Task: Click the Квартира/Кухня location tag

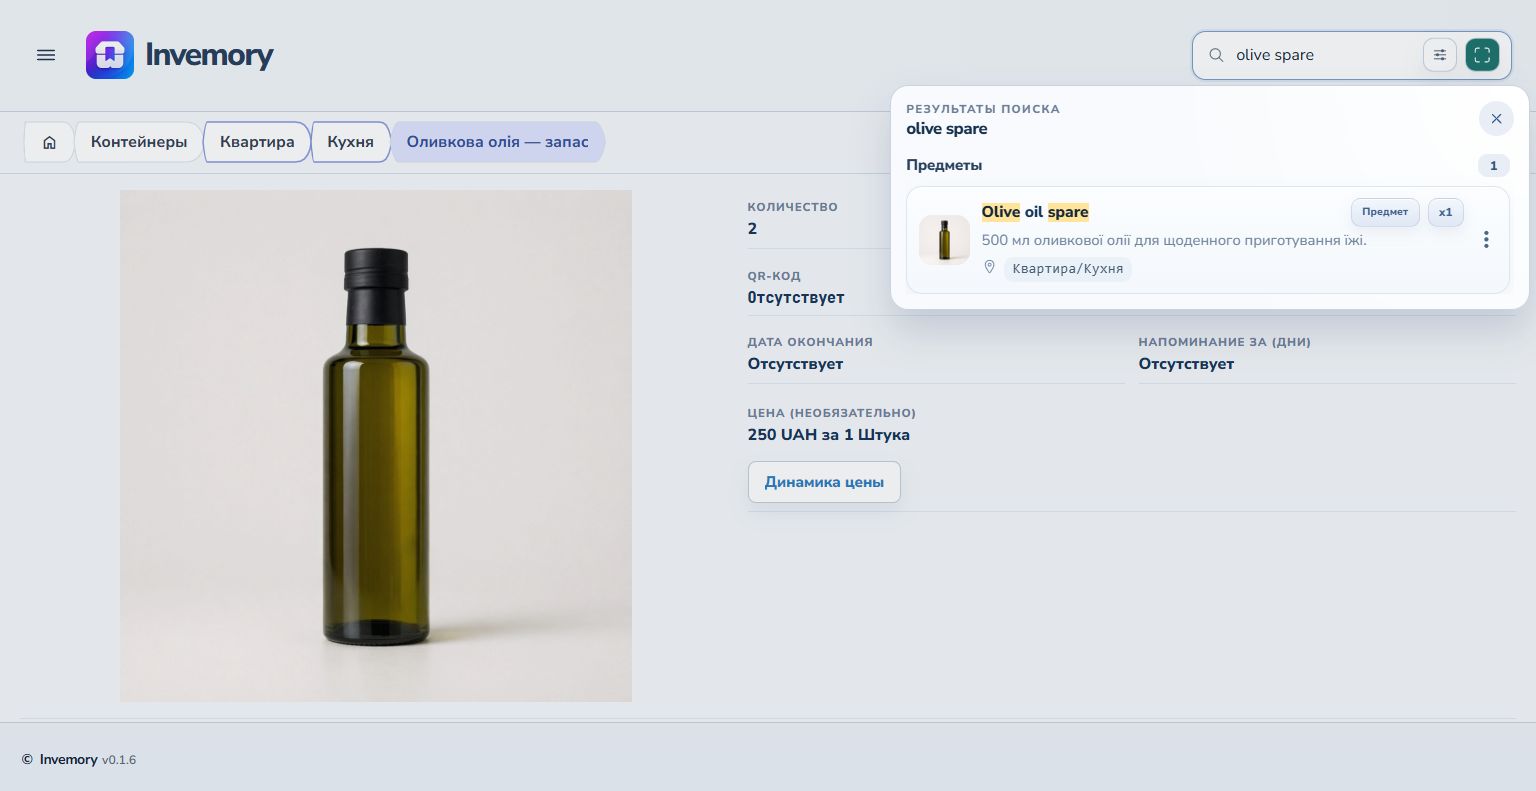Action: tap(1067, 268)
